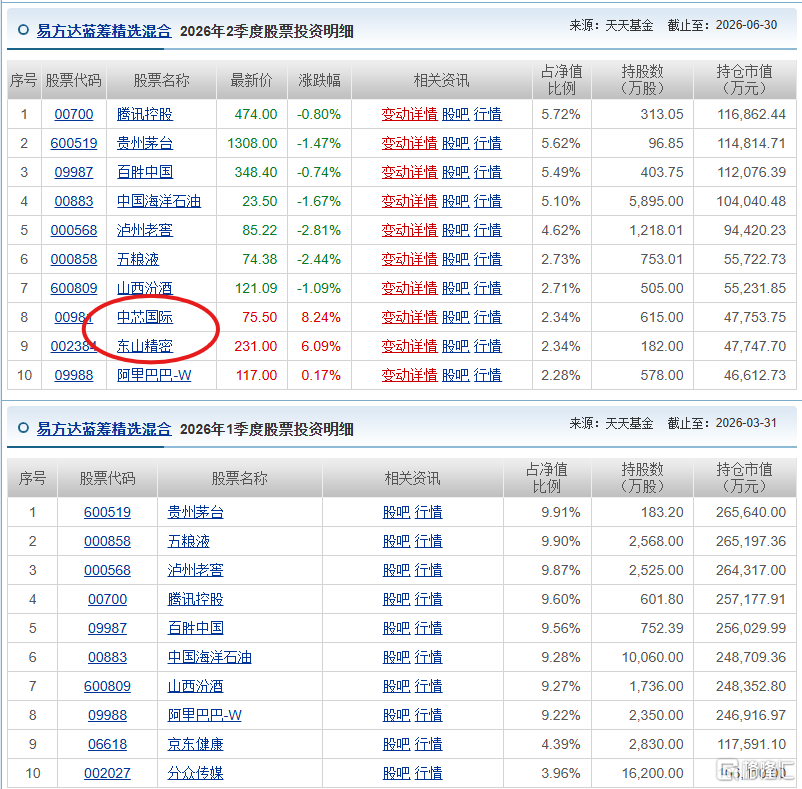The width and height of the screenshot is (802, 789).
Task: Click stock code 600519 in 1季度 table
Action: (107, 512)
